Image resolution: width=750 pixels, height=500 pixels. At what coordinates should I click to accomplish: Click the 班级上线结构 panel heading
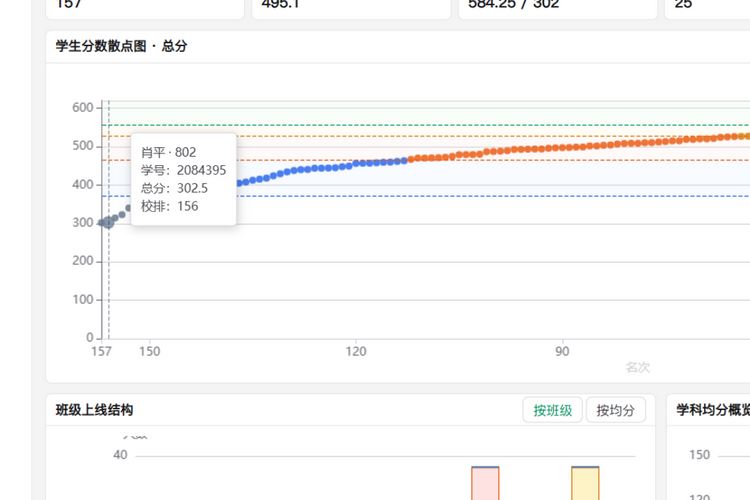click(x=94, y=410)
